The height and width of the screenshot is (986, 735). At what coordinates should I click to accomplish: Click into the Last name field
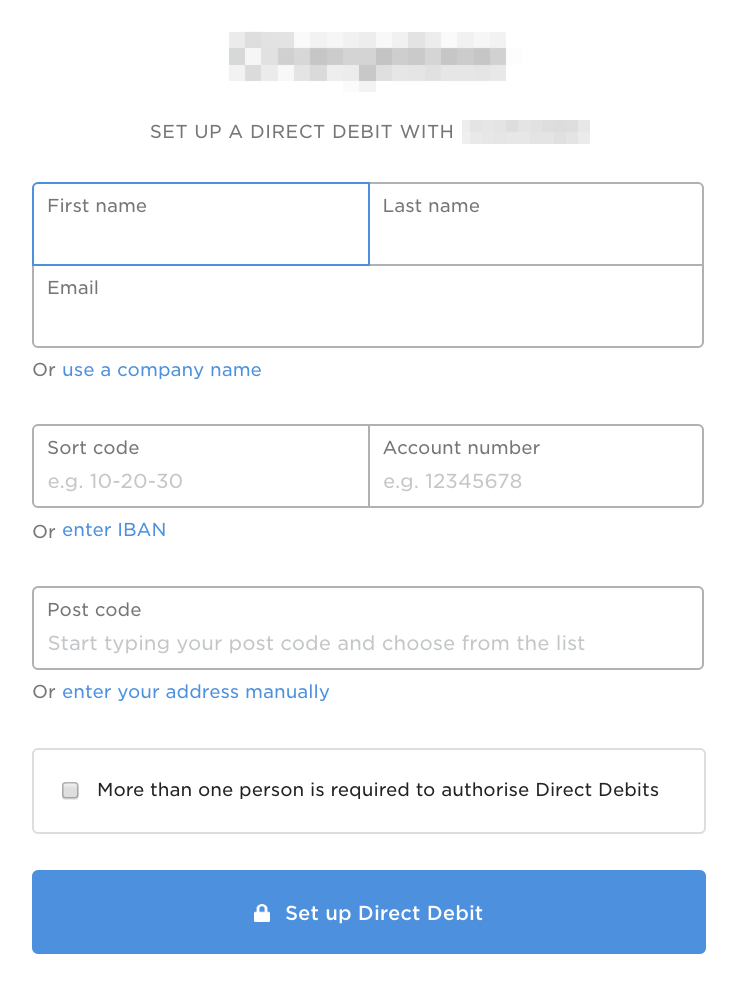coord(536,235)
